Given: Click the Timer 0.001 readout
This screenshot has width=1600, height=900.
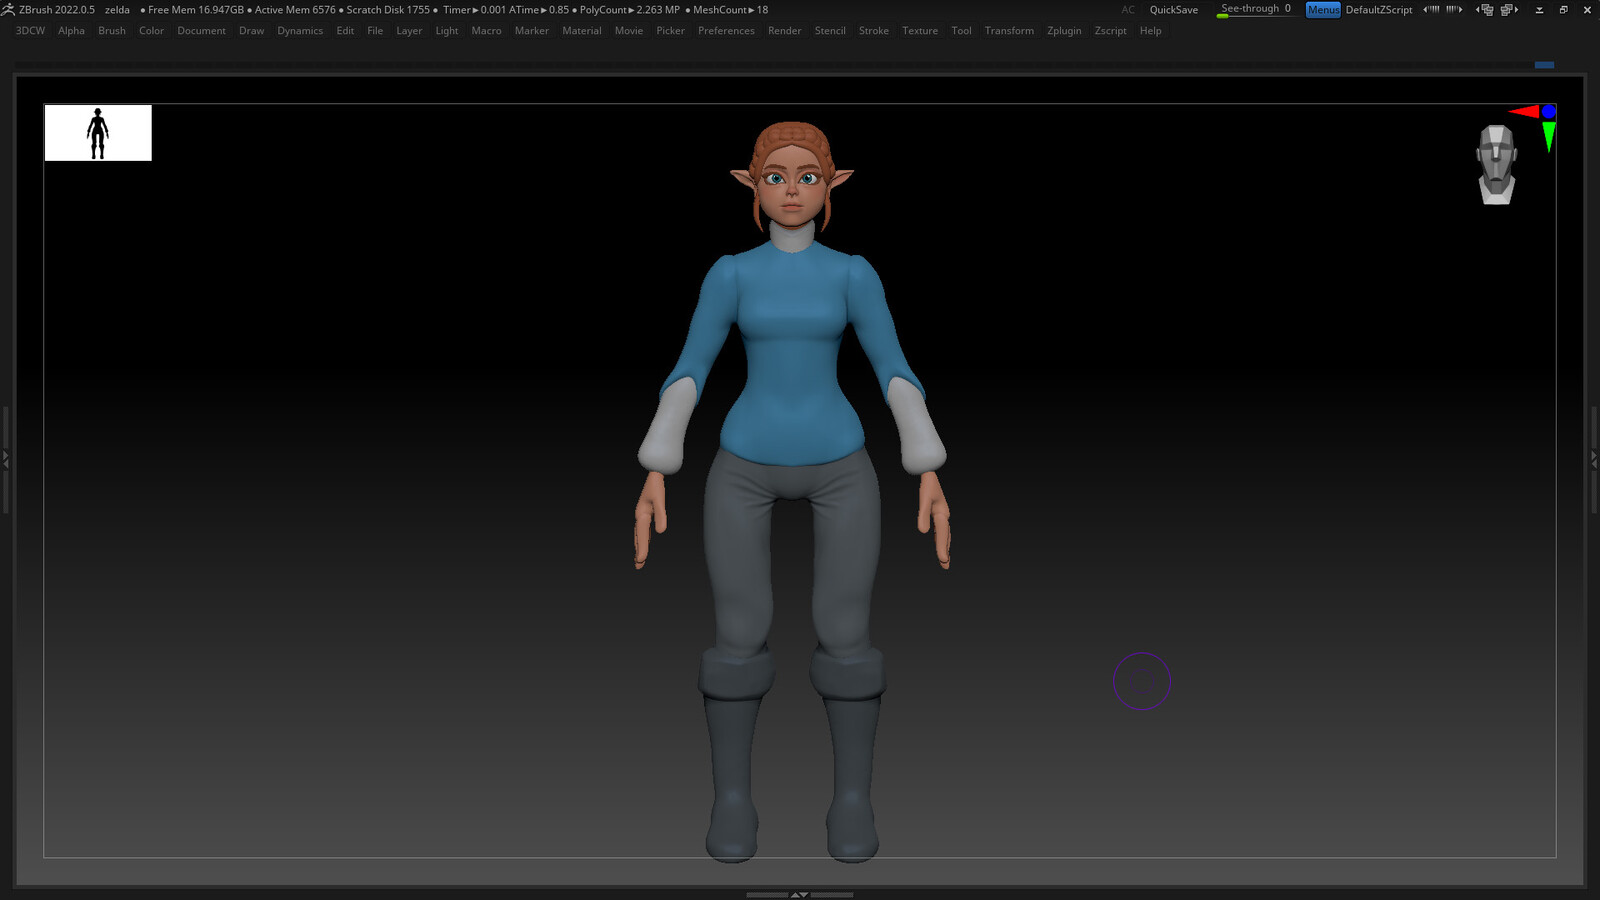Looking at the screenshot, I should pyautogui.click(x=475, y=9).
